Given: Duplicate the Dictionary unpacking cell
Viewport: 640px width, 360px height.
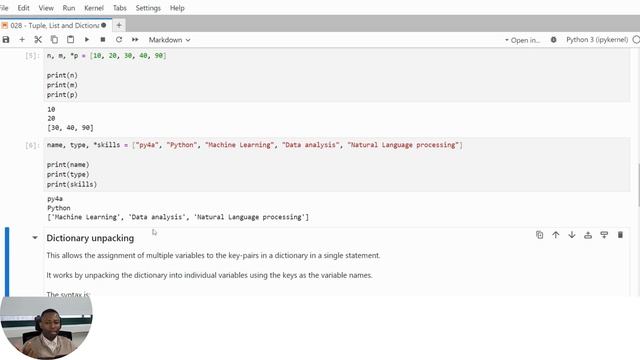Looking at the screenshot, I should [x=540, y=235].
